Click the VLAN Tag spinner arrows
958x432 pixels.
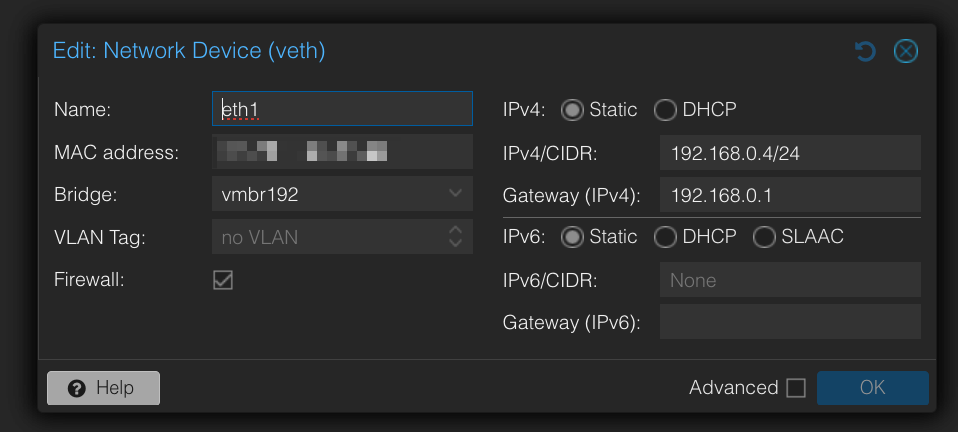455,237
